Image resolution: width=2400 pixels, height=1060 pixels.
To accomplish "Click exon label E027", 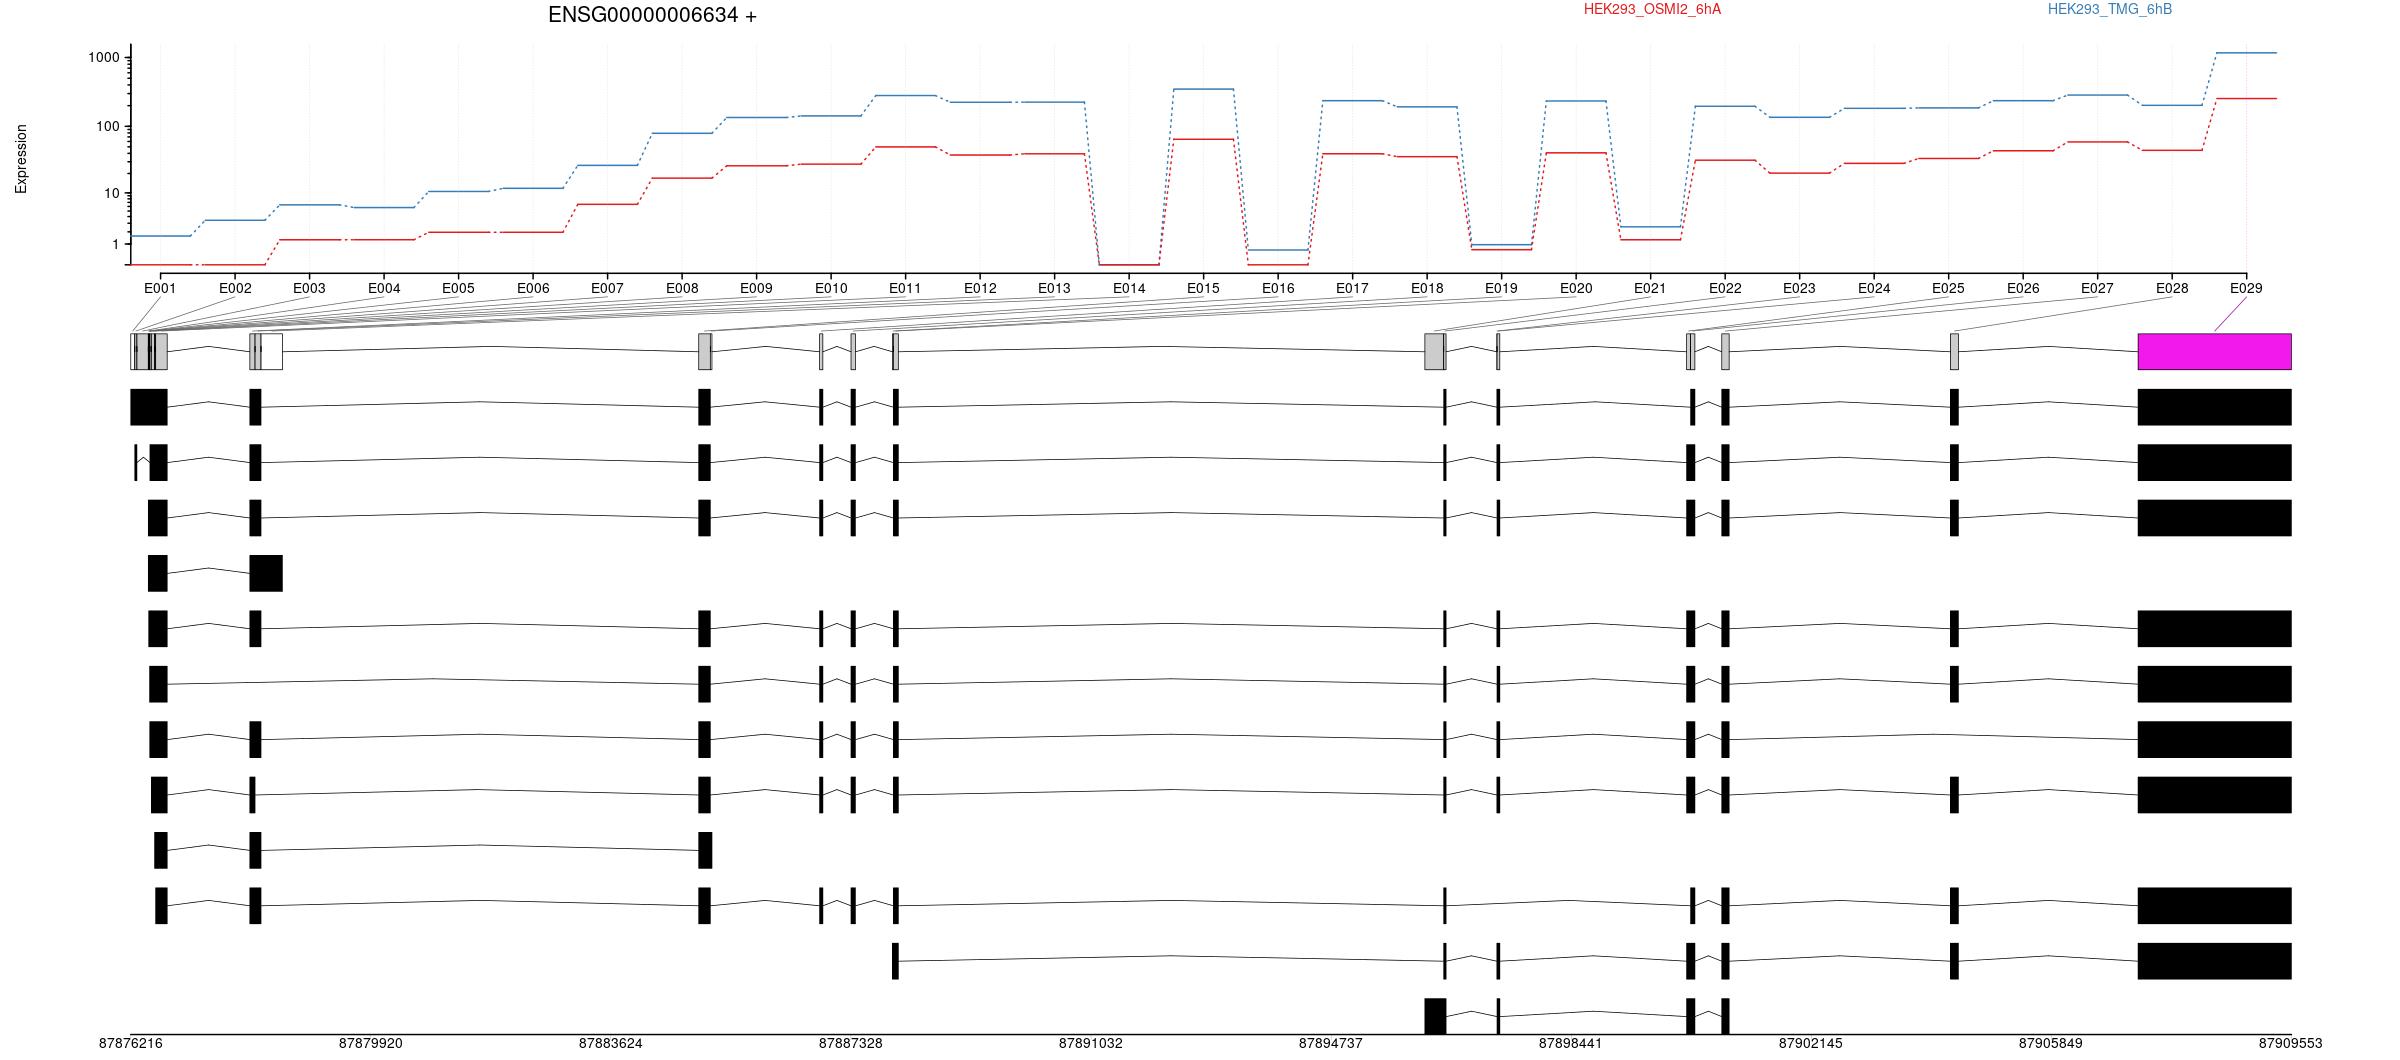I will (2097, 288).
